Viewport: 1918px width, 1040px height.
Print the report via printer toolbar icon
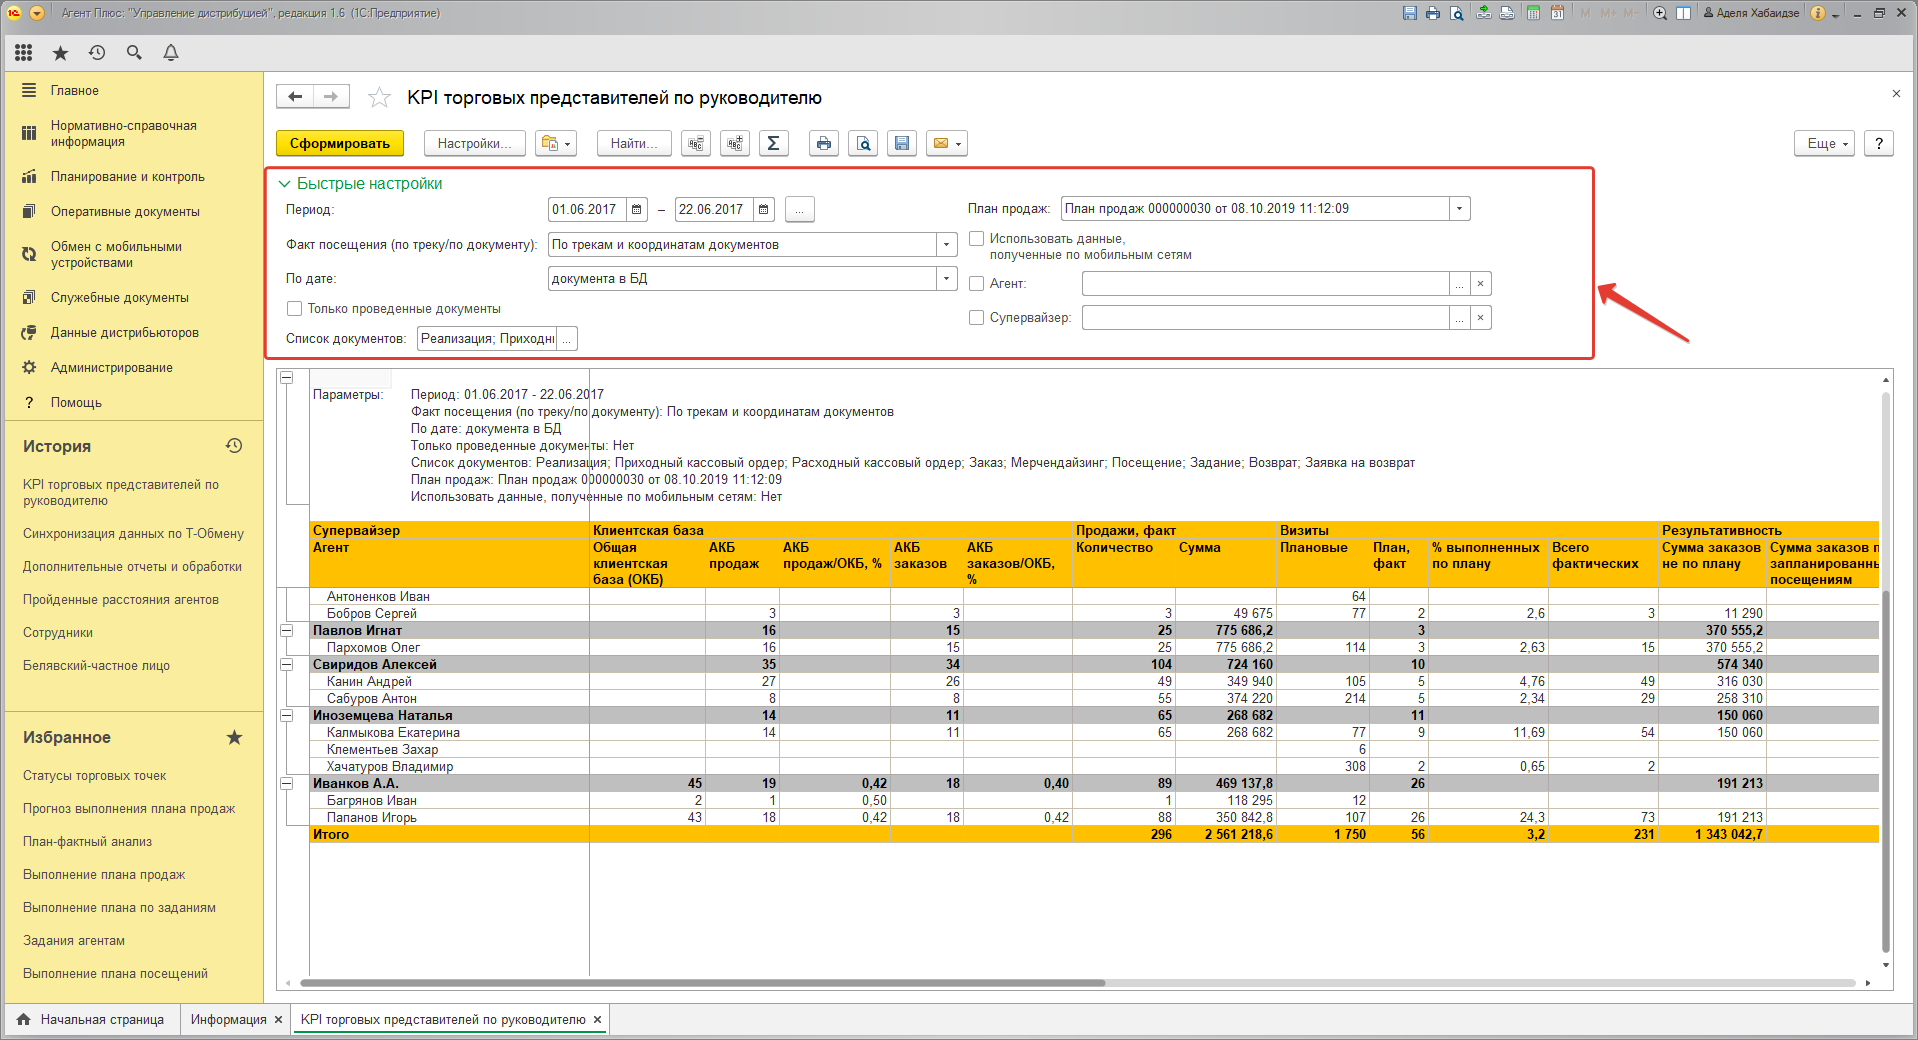click(823, 143)
